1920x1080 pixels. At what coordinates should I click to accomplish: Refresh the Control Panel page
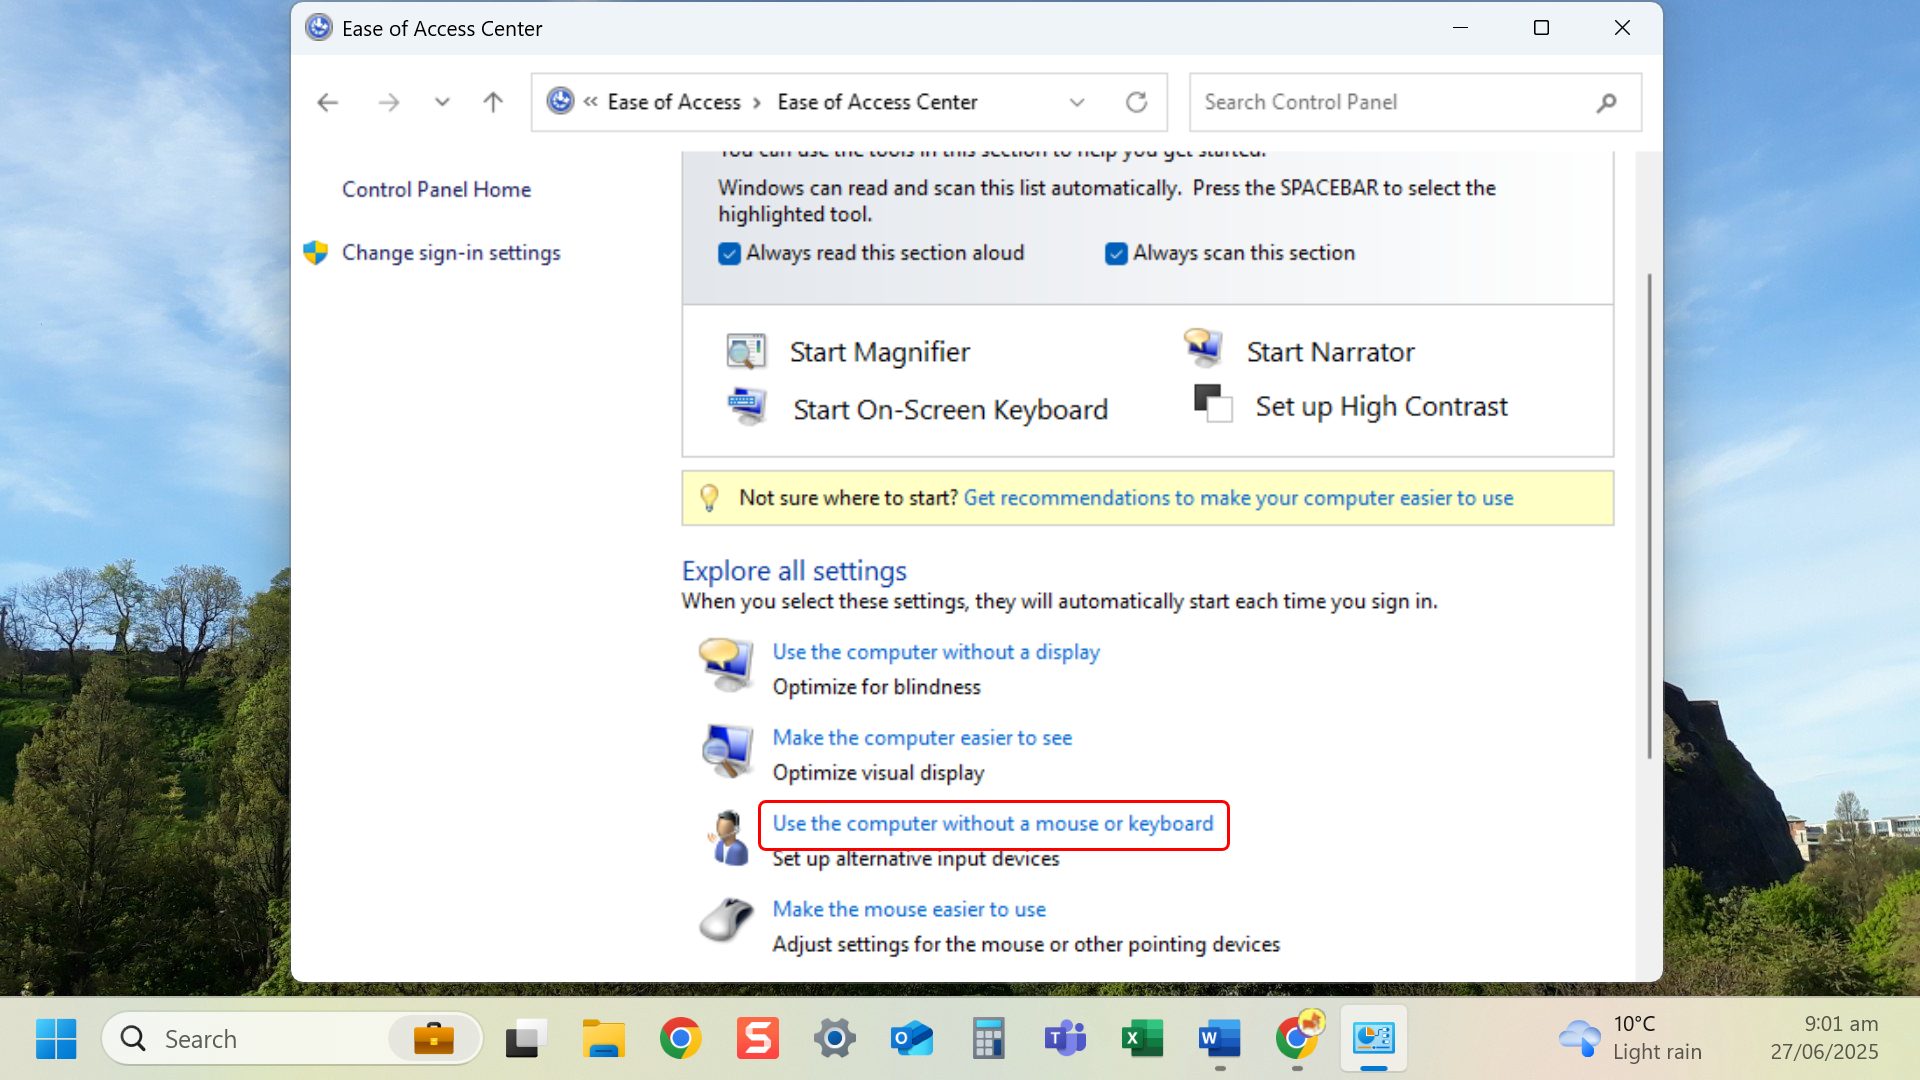[1136, 102]
